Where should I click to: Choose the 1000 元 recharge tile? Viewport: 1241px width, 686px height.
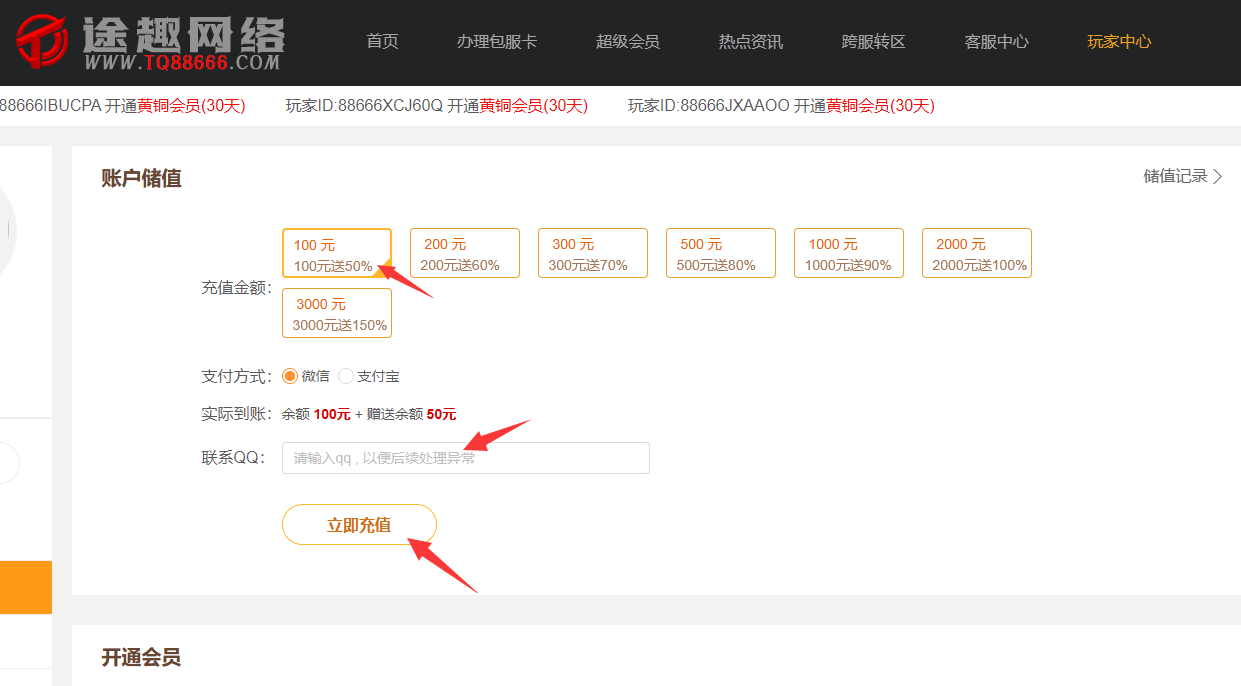pyautogui.click(x=848, y=254)
